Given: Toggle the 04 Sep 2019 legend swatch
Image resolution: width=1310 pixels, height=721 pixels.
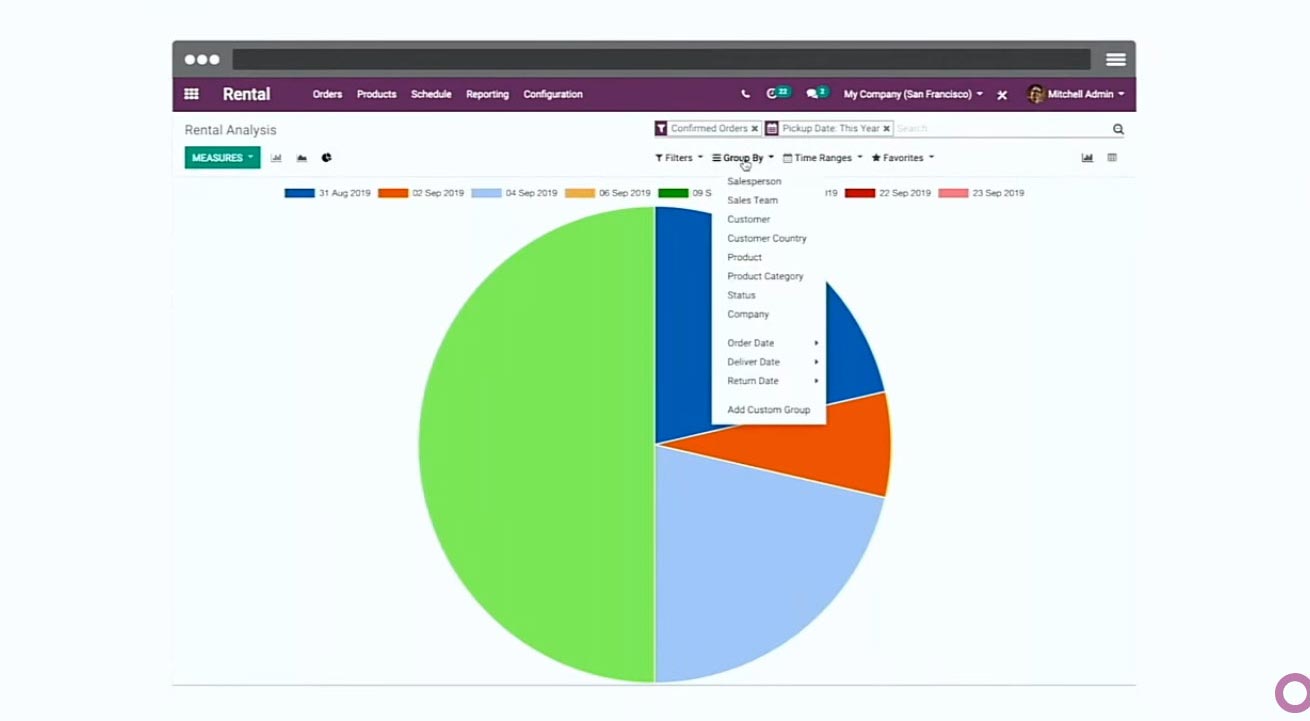Looking at the screenshot, I should [x=486, y=193].
